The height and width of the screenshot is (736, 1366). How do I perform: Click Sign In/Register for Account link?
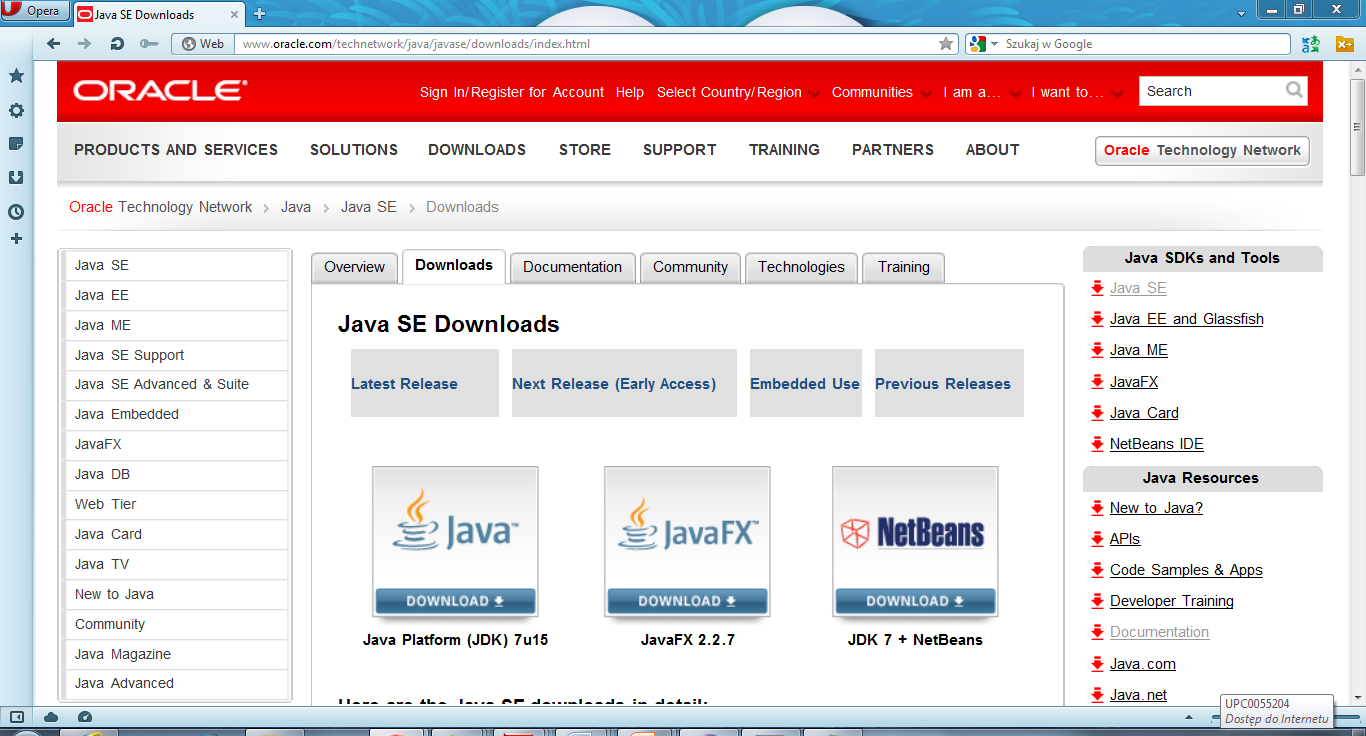pos(512,92)
